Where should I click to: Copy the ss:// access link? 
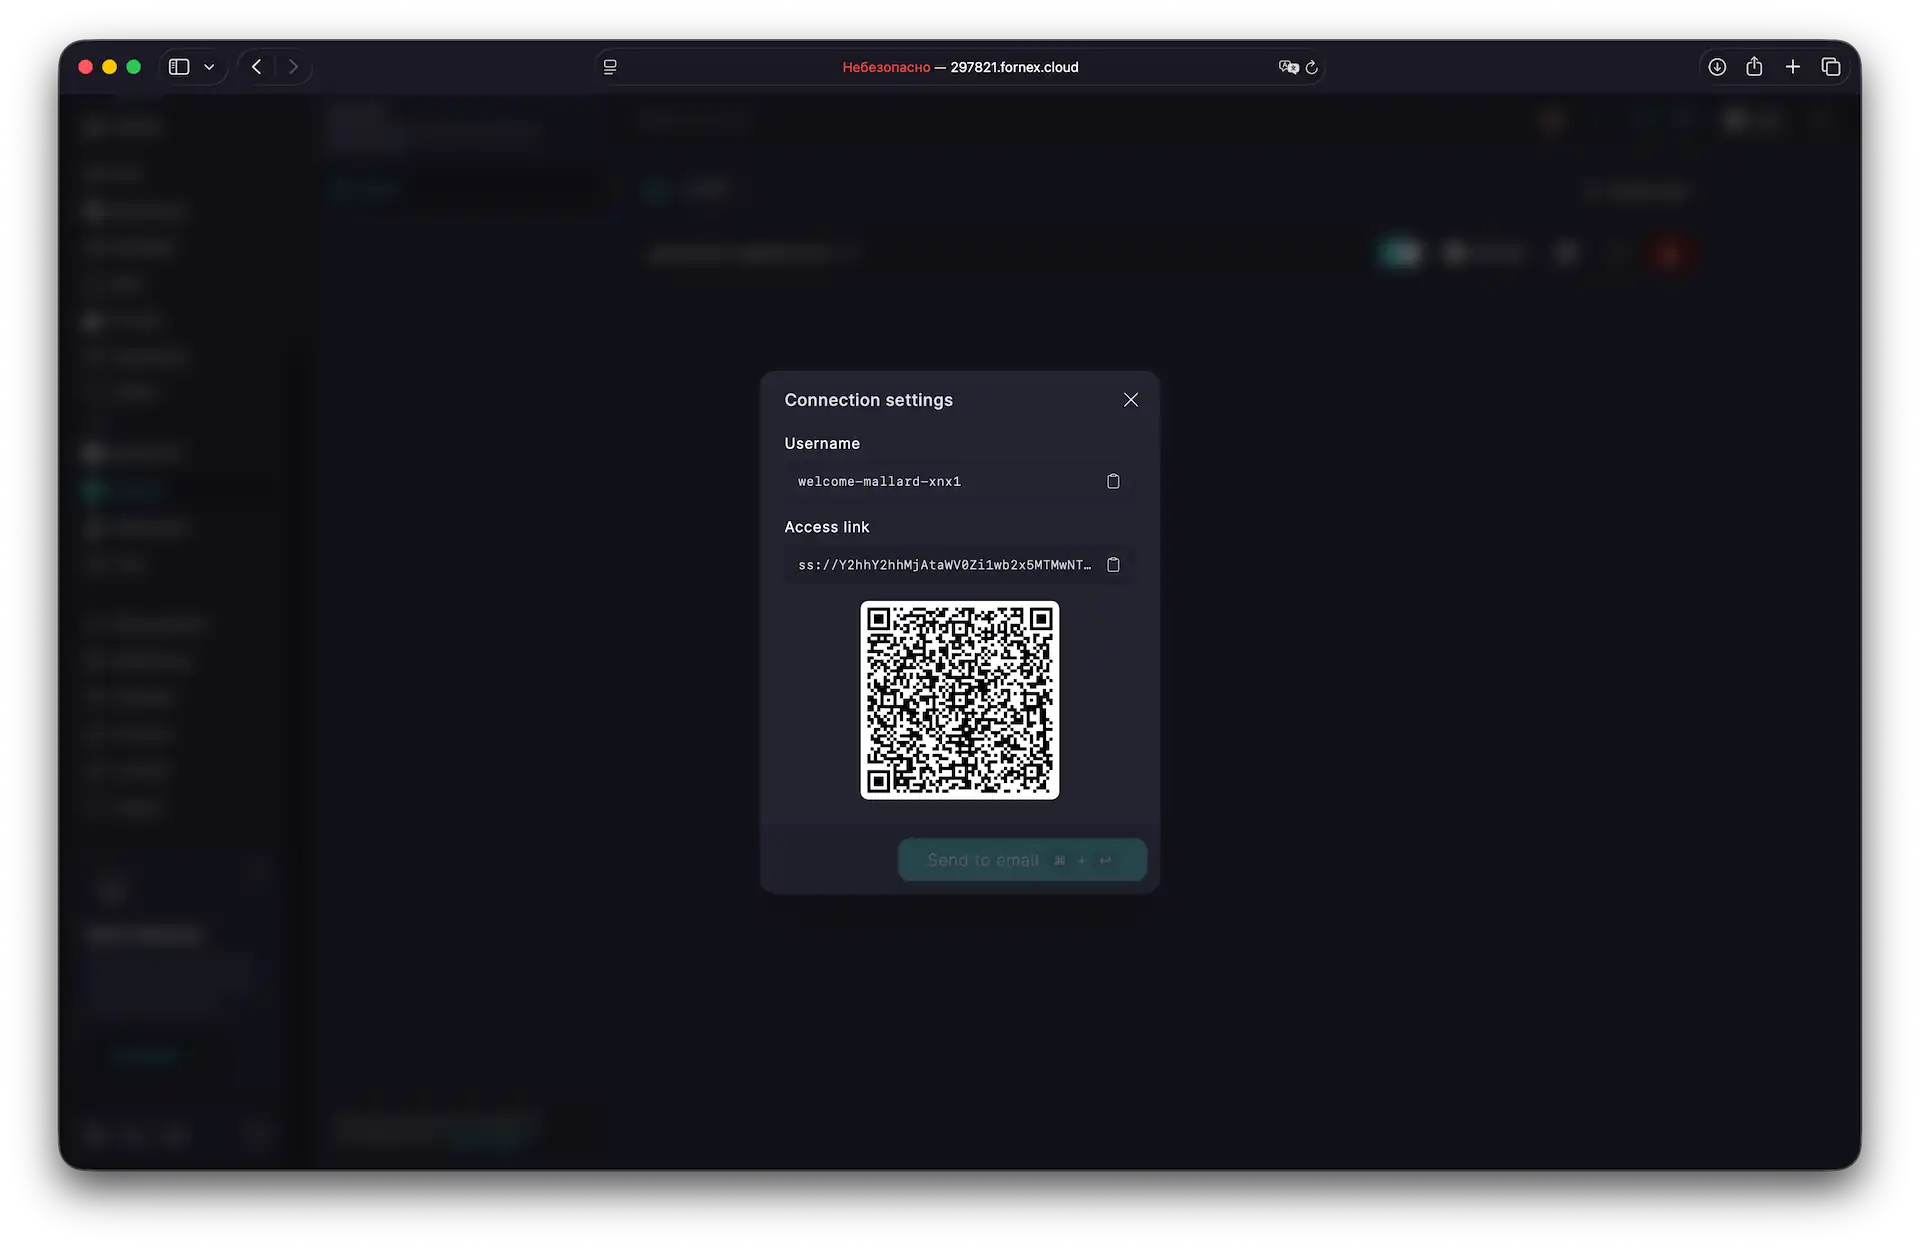click(x=1114, y=564)
